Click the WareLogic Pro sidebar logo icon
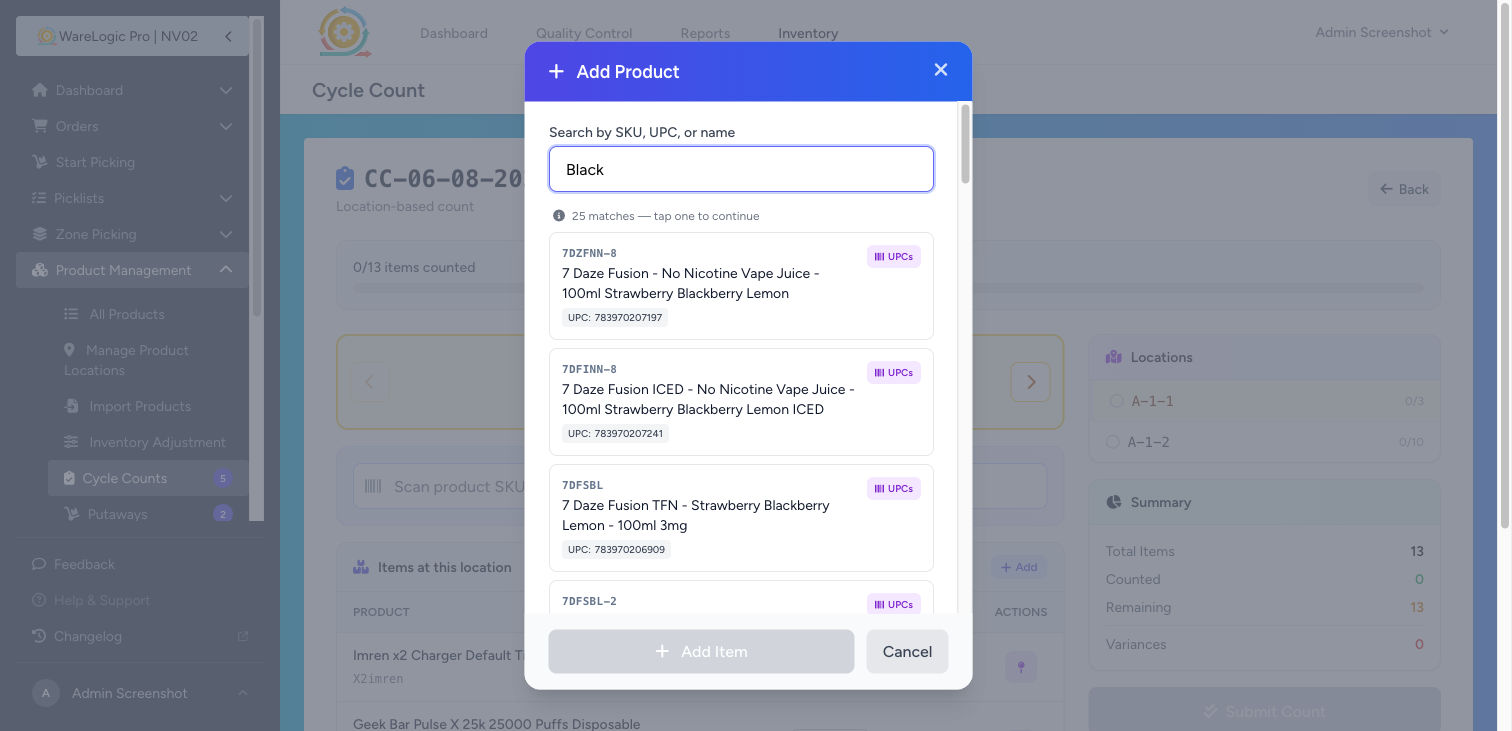 tap(46, 36)
